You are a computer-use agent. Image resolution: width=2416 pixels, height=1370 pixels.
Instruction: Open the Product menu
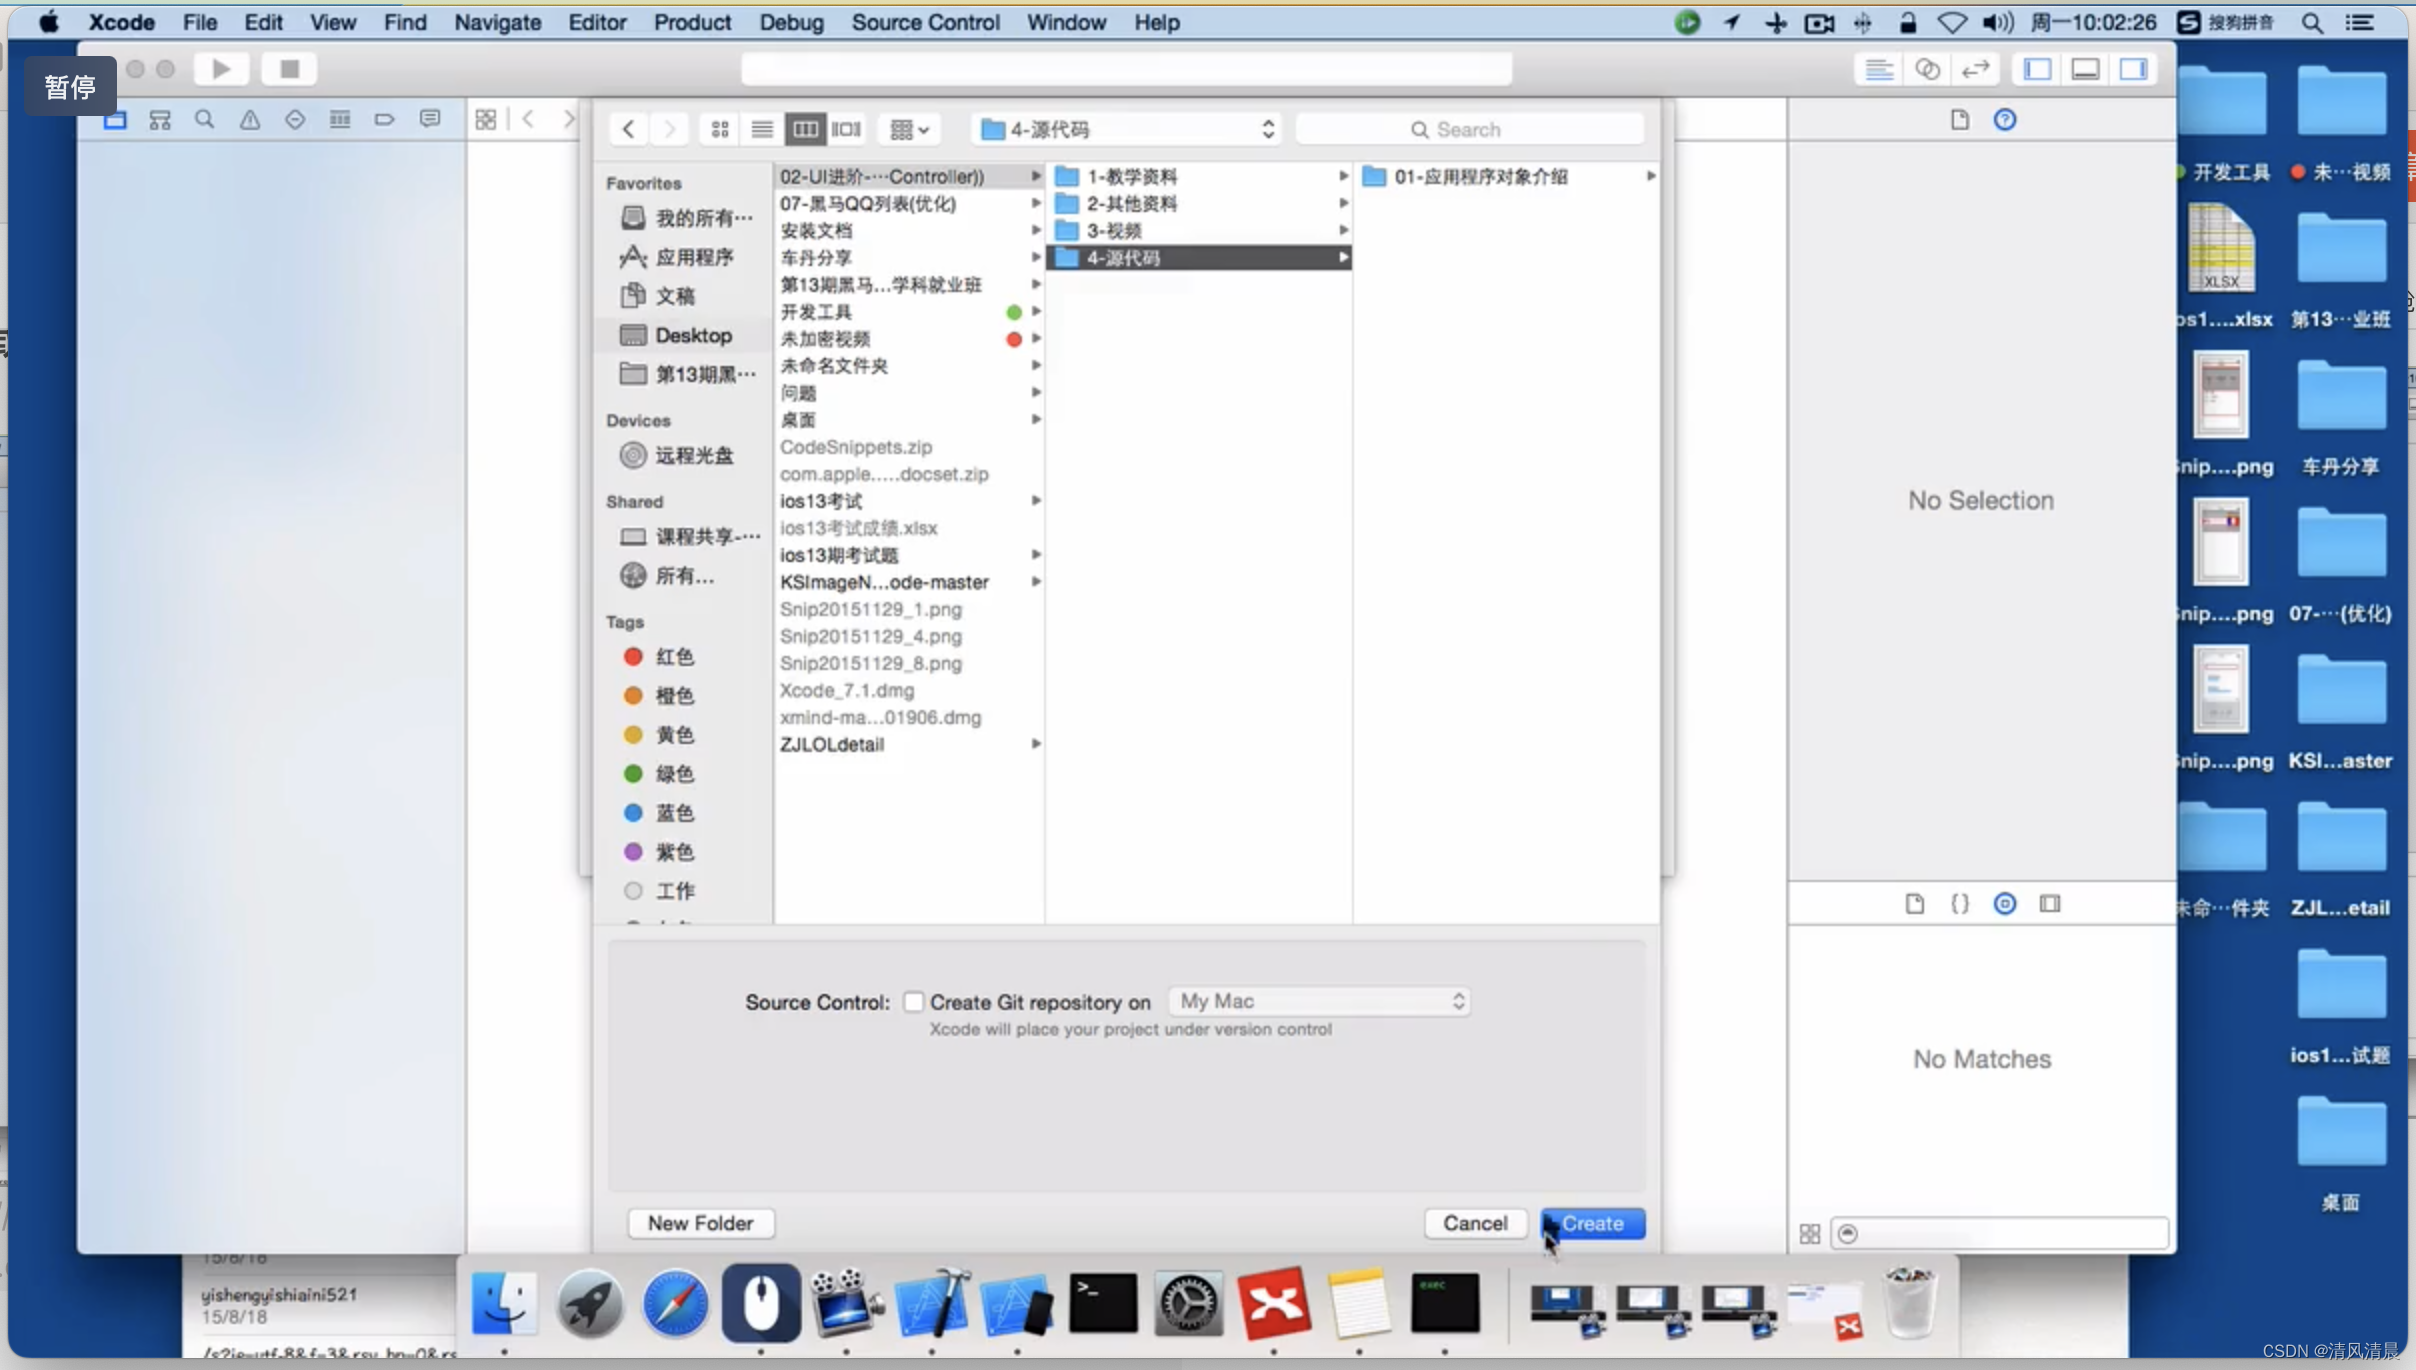coord(692,22)
